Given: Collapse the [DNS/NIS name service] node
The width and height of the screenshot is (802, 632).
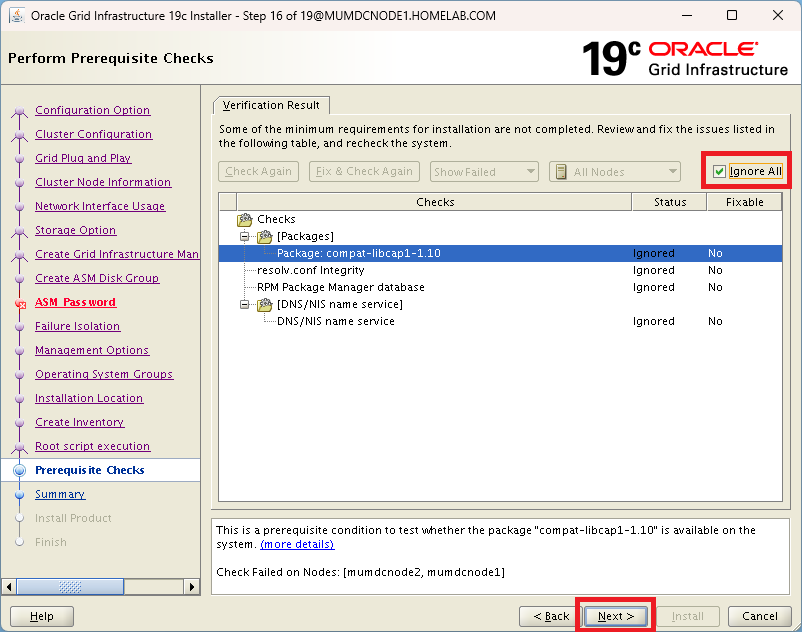Looking at the screenshot, I should 243,305.
